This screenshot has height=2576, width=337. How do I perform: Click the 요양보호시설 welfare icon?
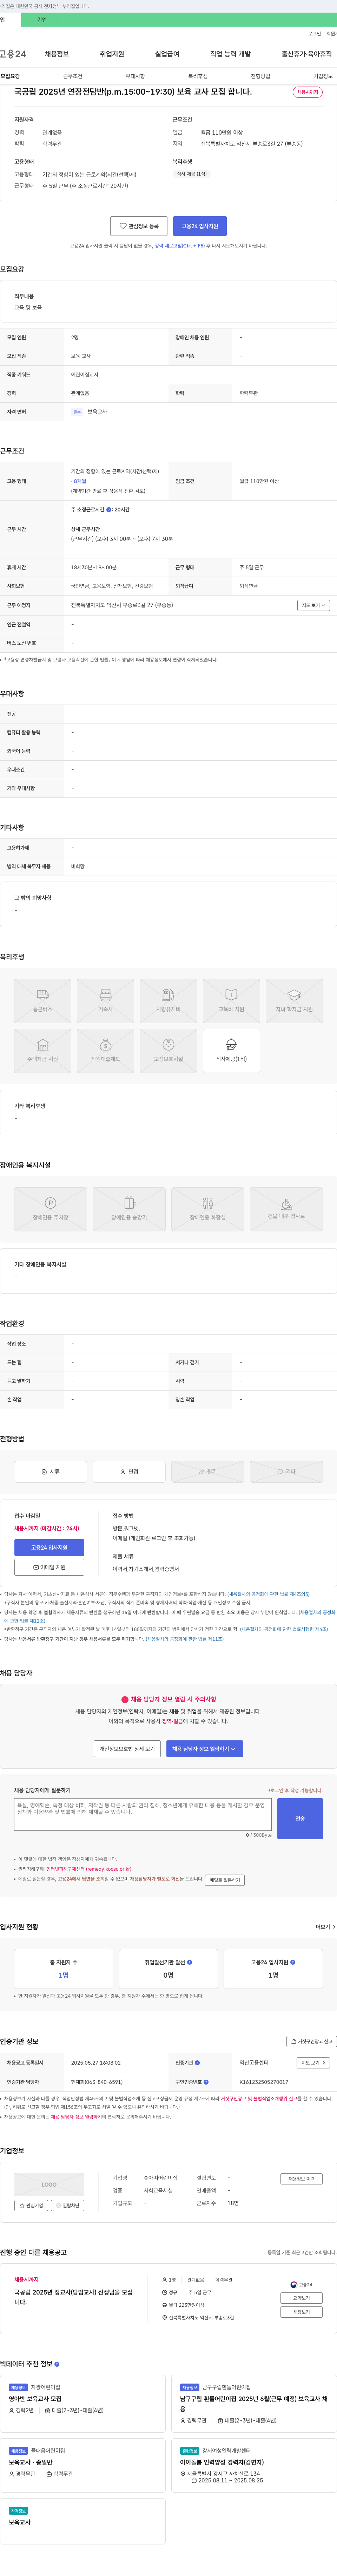pyautogui.click(x=168, y=1050)
